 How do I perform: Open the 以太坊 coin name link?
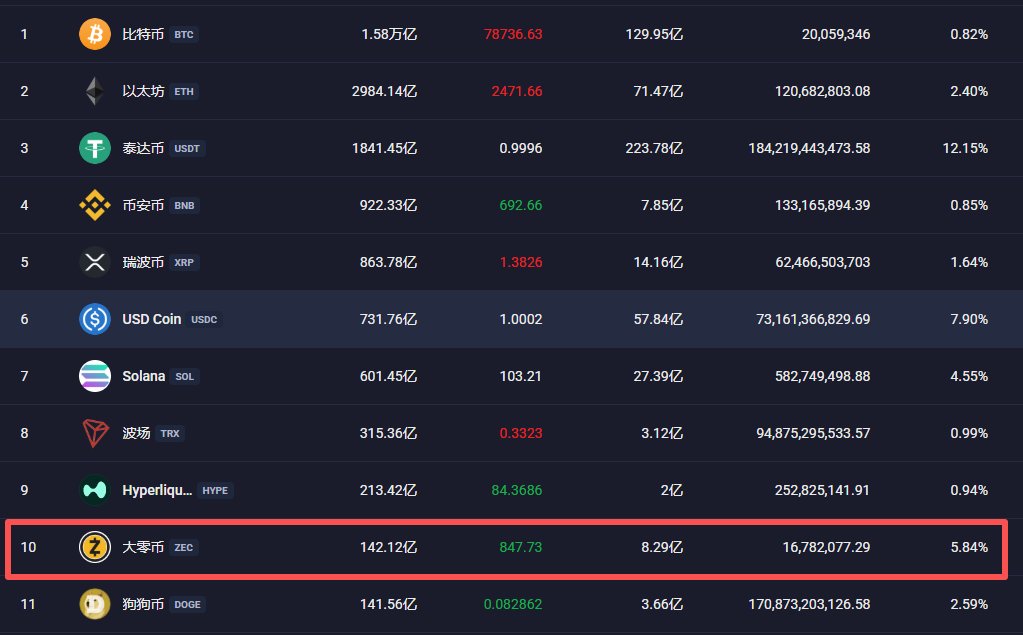pyautogui.click(x=143, y=91)
